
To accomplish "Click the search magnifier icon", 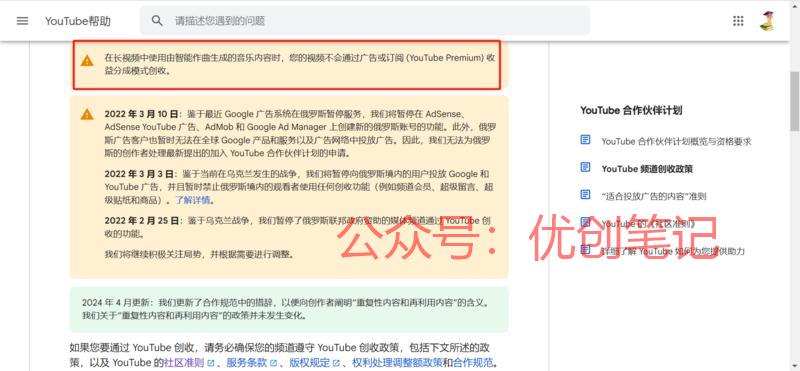I will coord(157,21).
